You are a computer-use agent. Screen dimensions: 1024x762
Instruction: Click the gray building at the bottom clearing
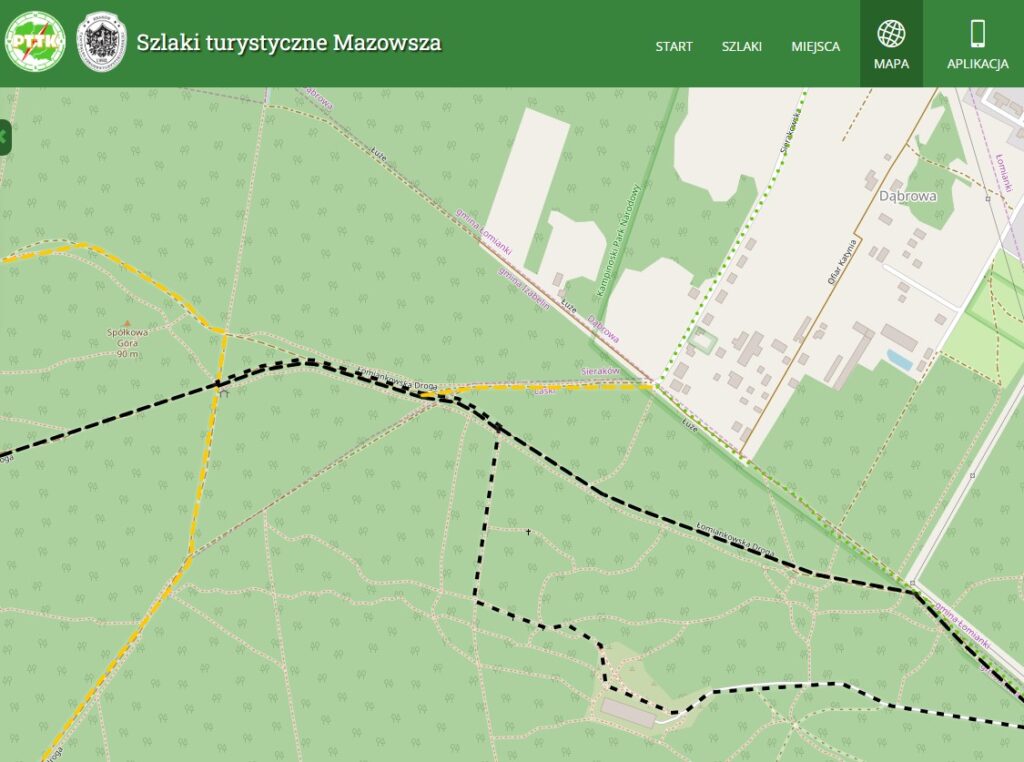coord(628,712)
